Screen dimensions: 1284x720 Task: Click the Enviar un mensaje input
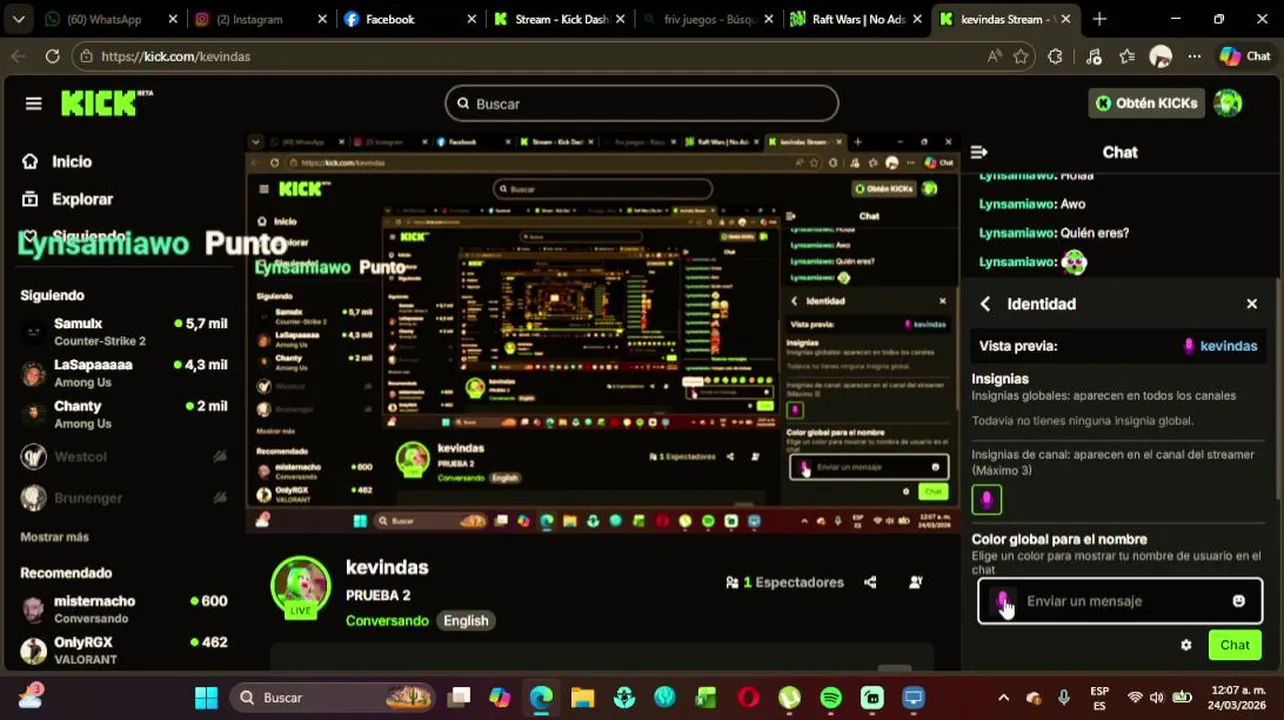[x=1120, y=601]
